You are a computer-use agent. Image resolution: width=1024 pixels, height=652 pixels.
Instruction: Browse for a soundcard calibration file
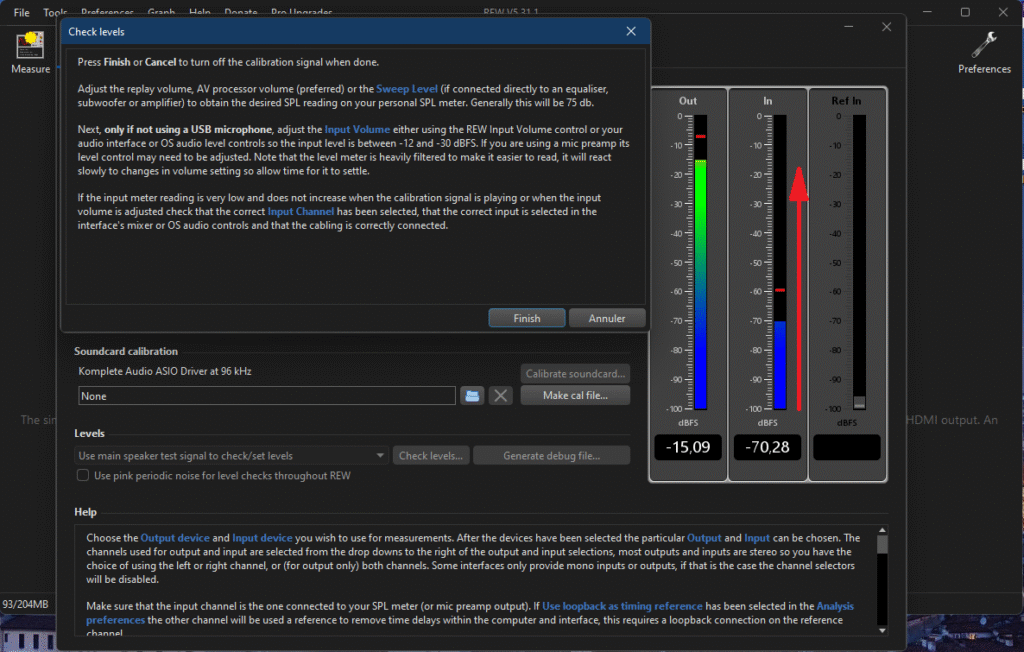click(x=472, y=396)
